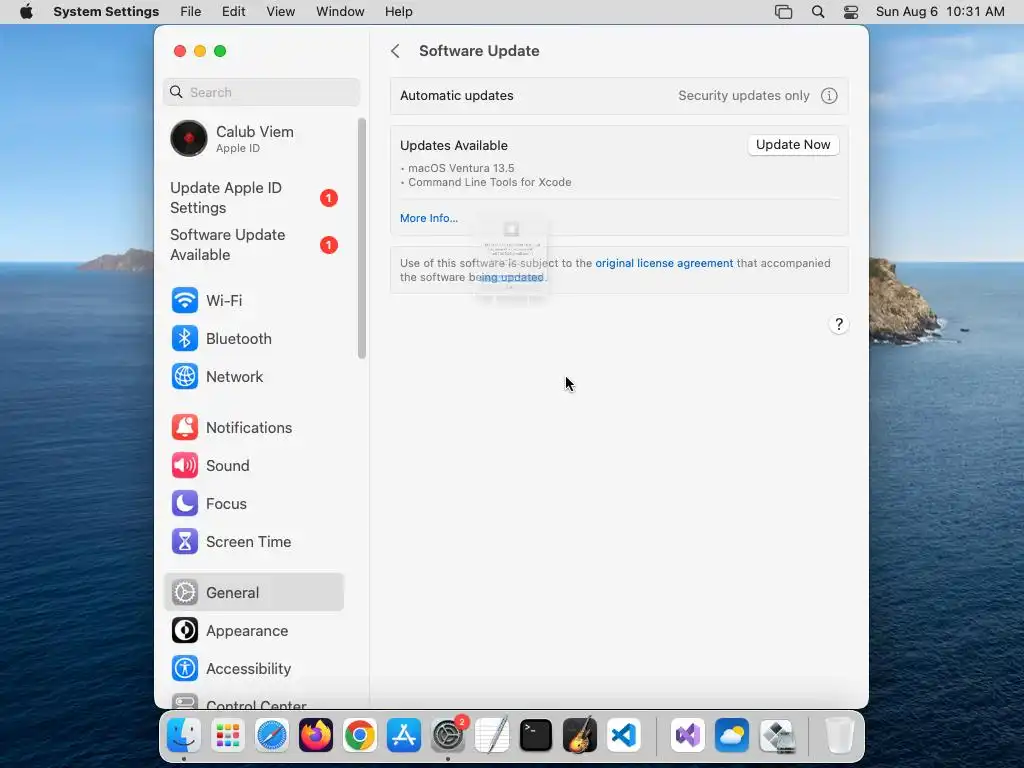
Task: Open the help question mark button
Action: [x=839, y=324]
